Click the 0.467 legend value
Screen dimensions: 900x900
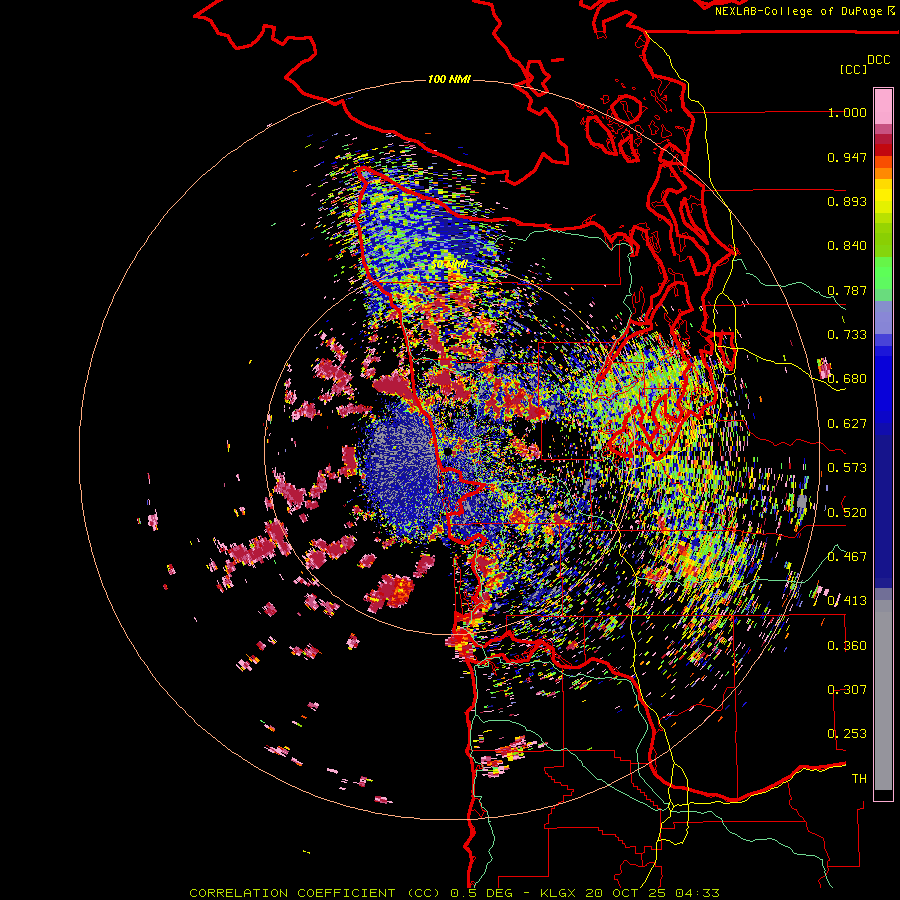tap(847, 557)
